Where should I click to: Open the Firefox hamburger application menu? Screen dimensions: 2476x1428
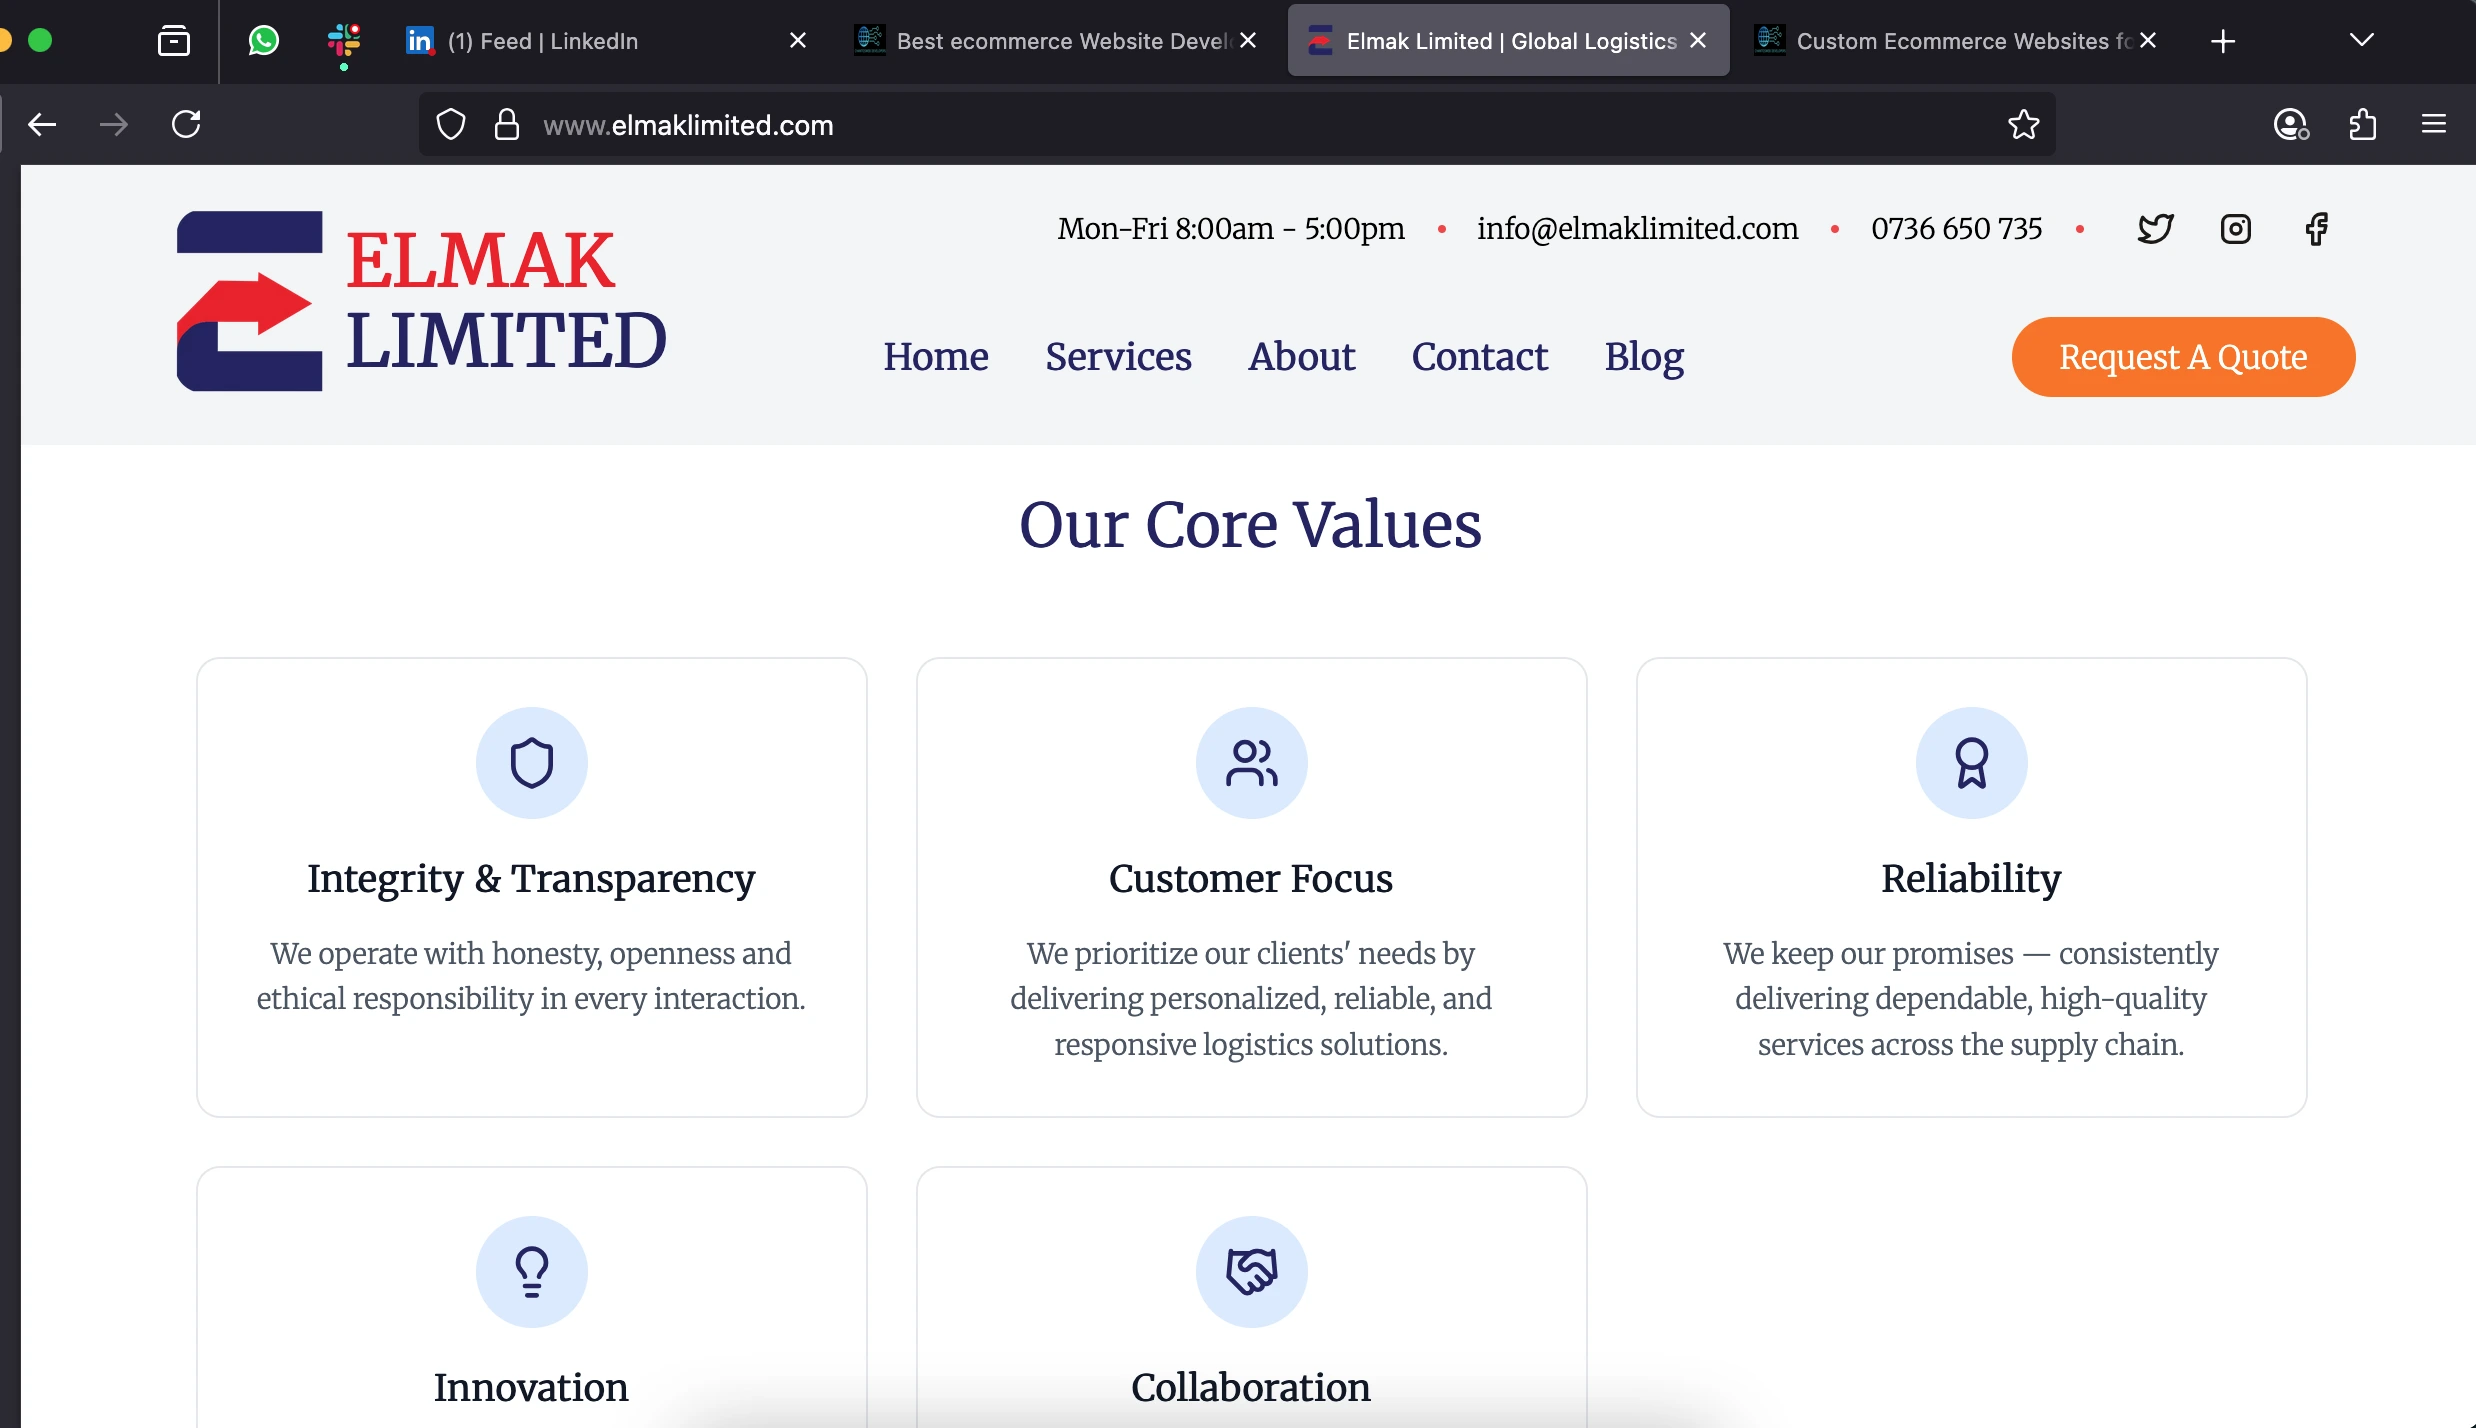tap(2433, 125)
